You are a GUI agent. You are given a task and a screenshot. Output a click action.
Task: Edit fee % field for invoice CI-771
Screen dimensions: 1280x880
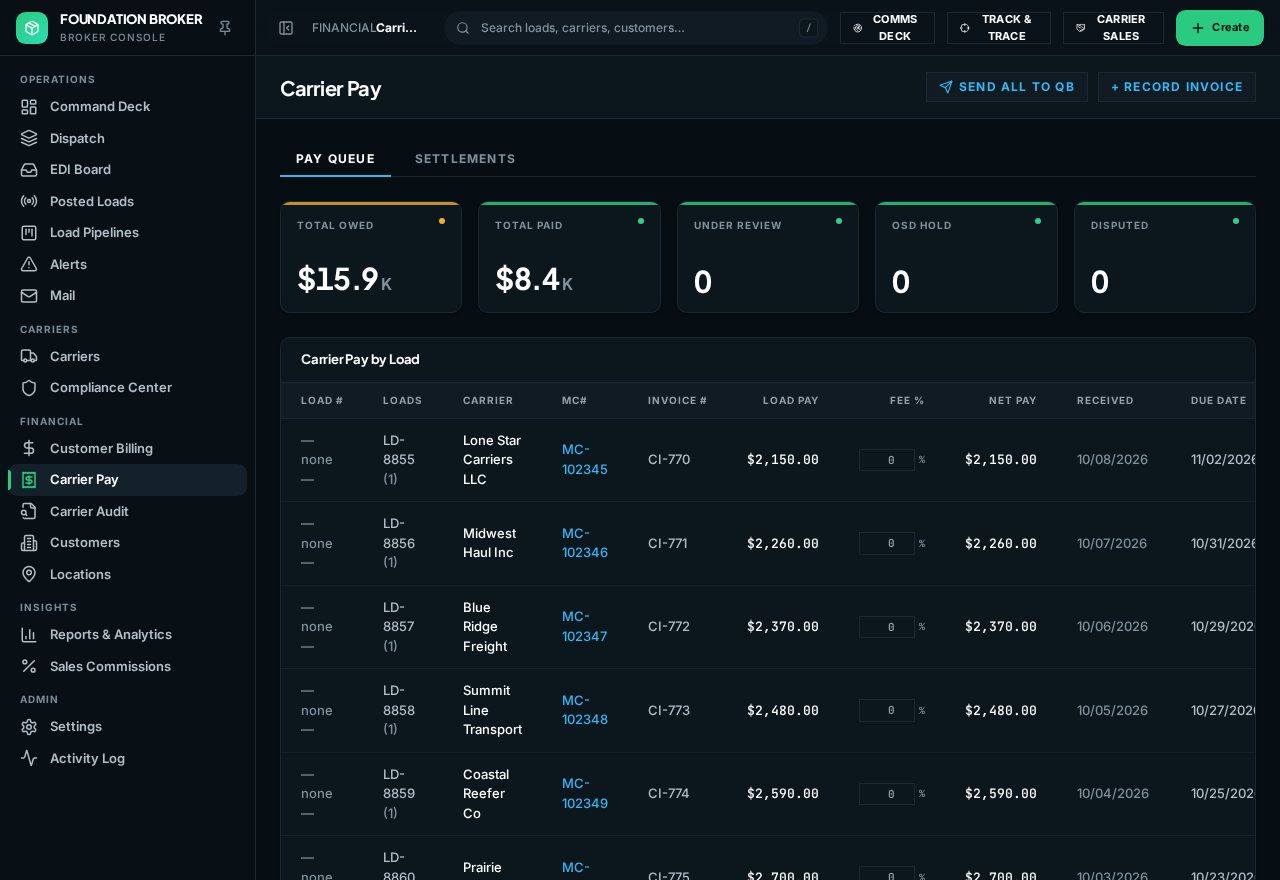coord(887,543)
